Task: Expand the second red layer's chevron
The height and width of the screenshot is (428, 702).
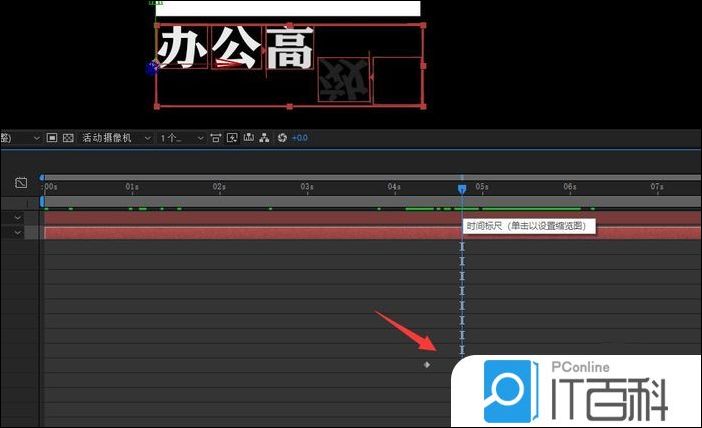Action: [17, 233]
